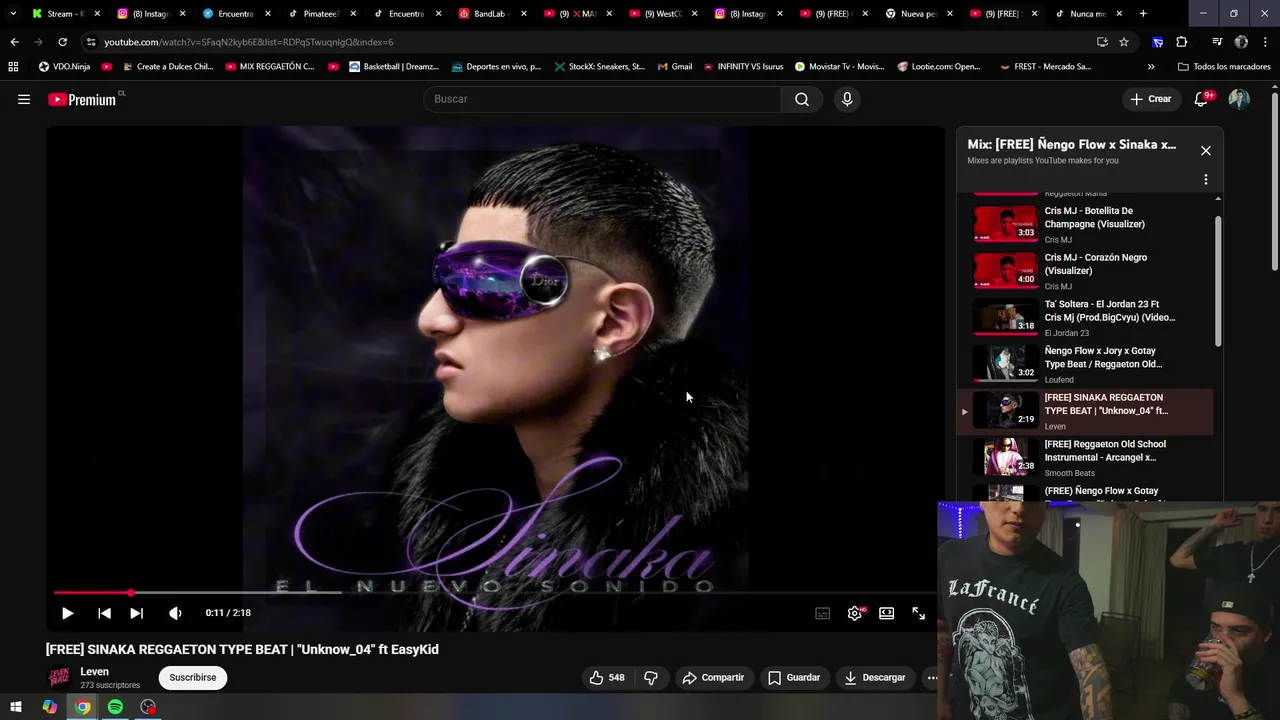This screenshot has width=1280, height=720.
Task: Switch to the Nunca me TikTok tab
Action: click(x=1087, y=14)
